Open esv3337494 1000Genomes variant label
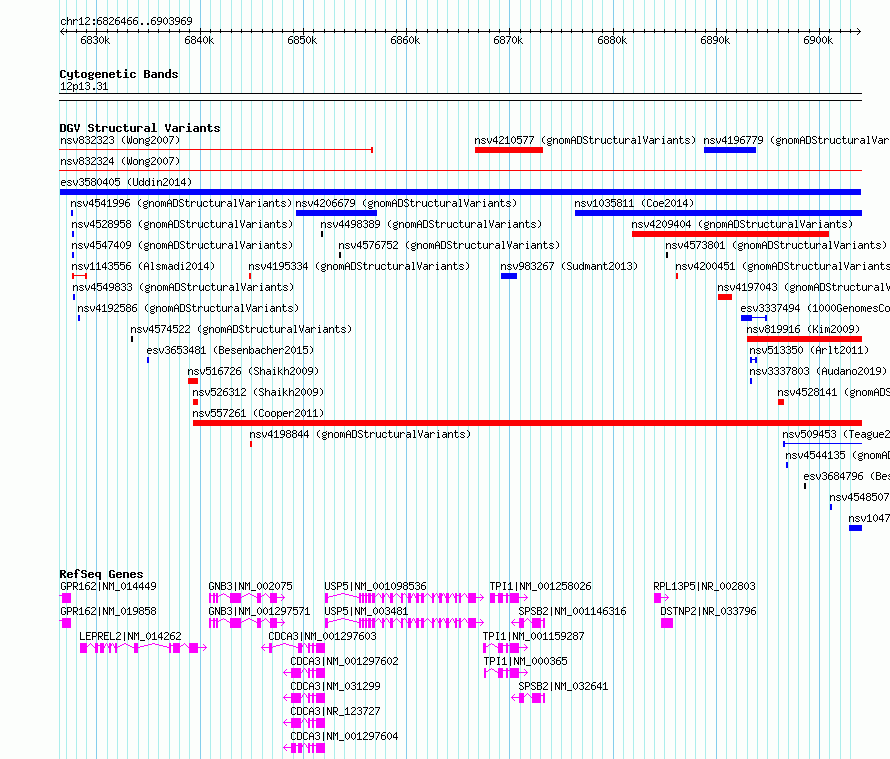The height and width of the screenshot is (759, 890). click(815, 308)
